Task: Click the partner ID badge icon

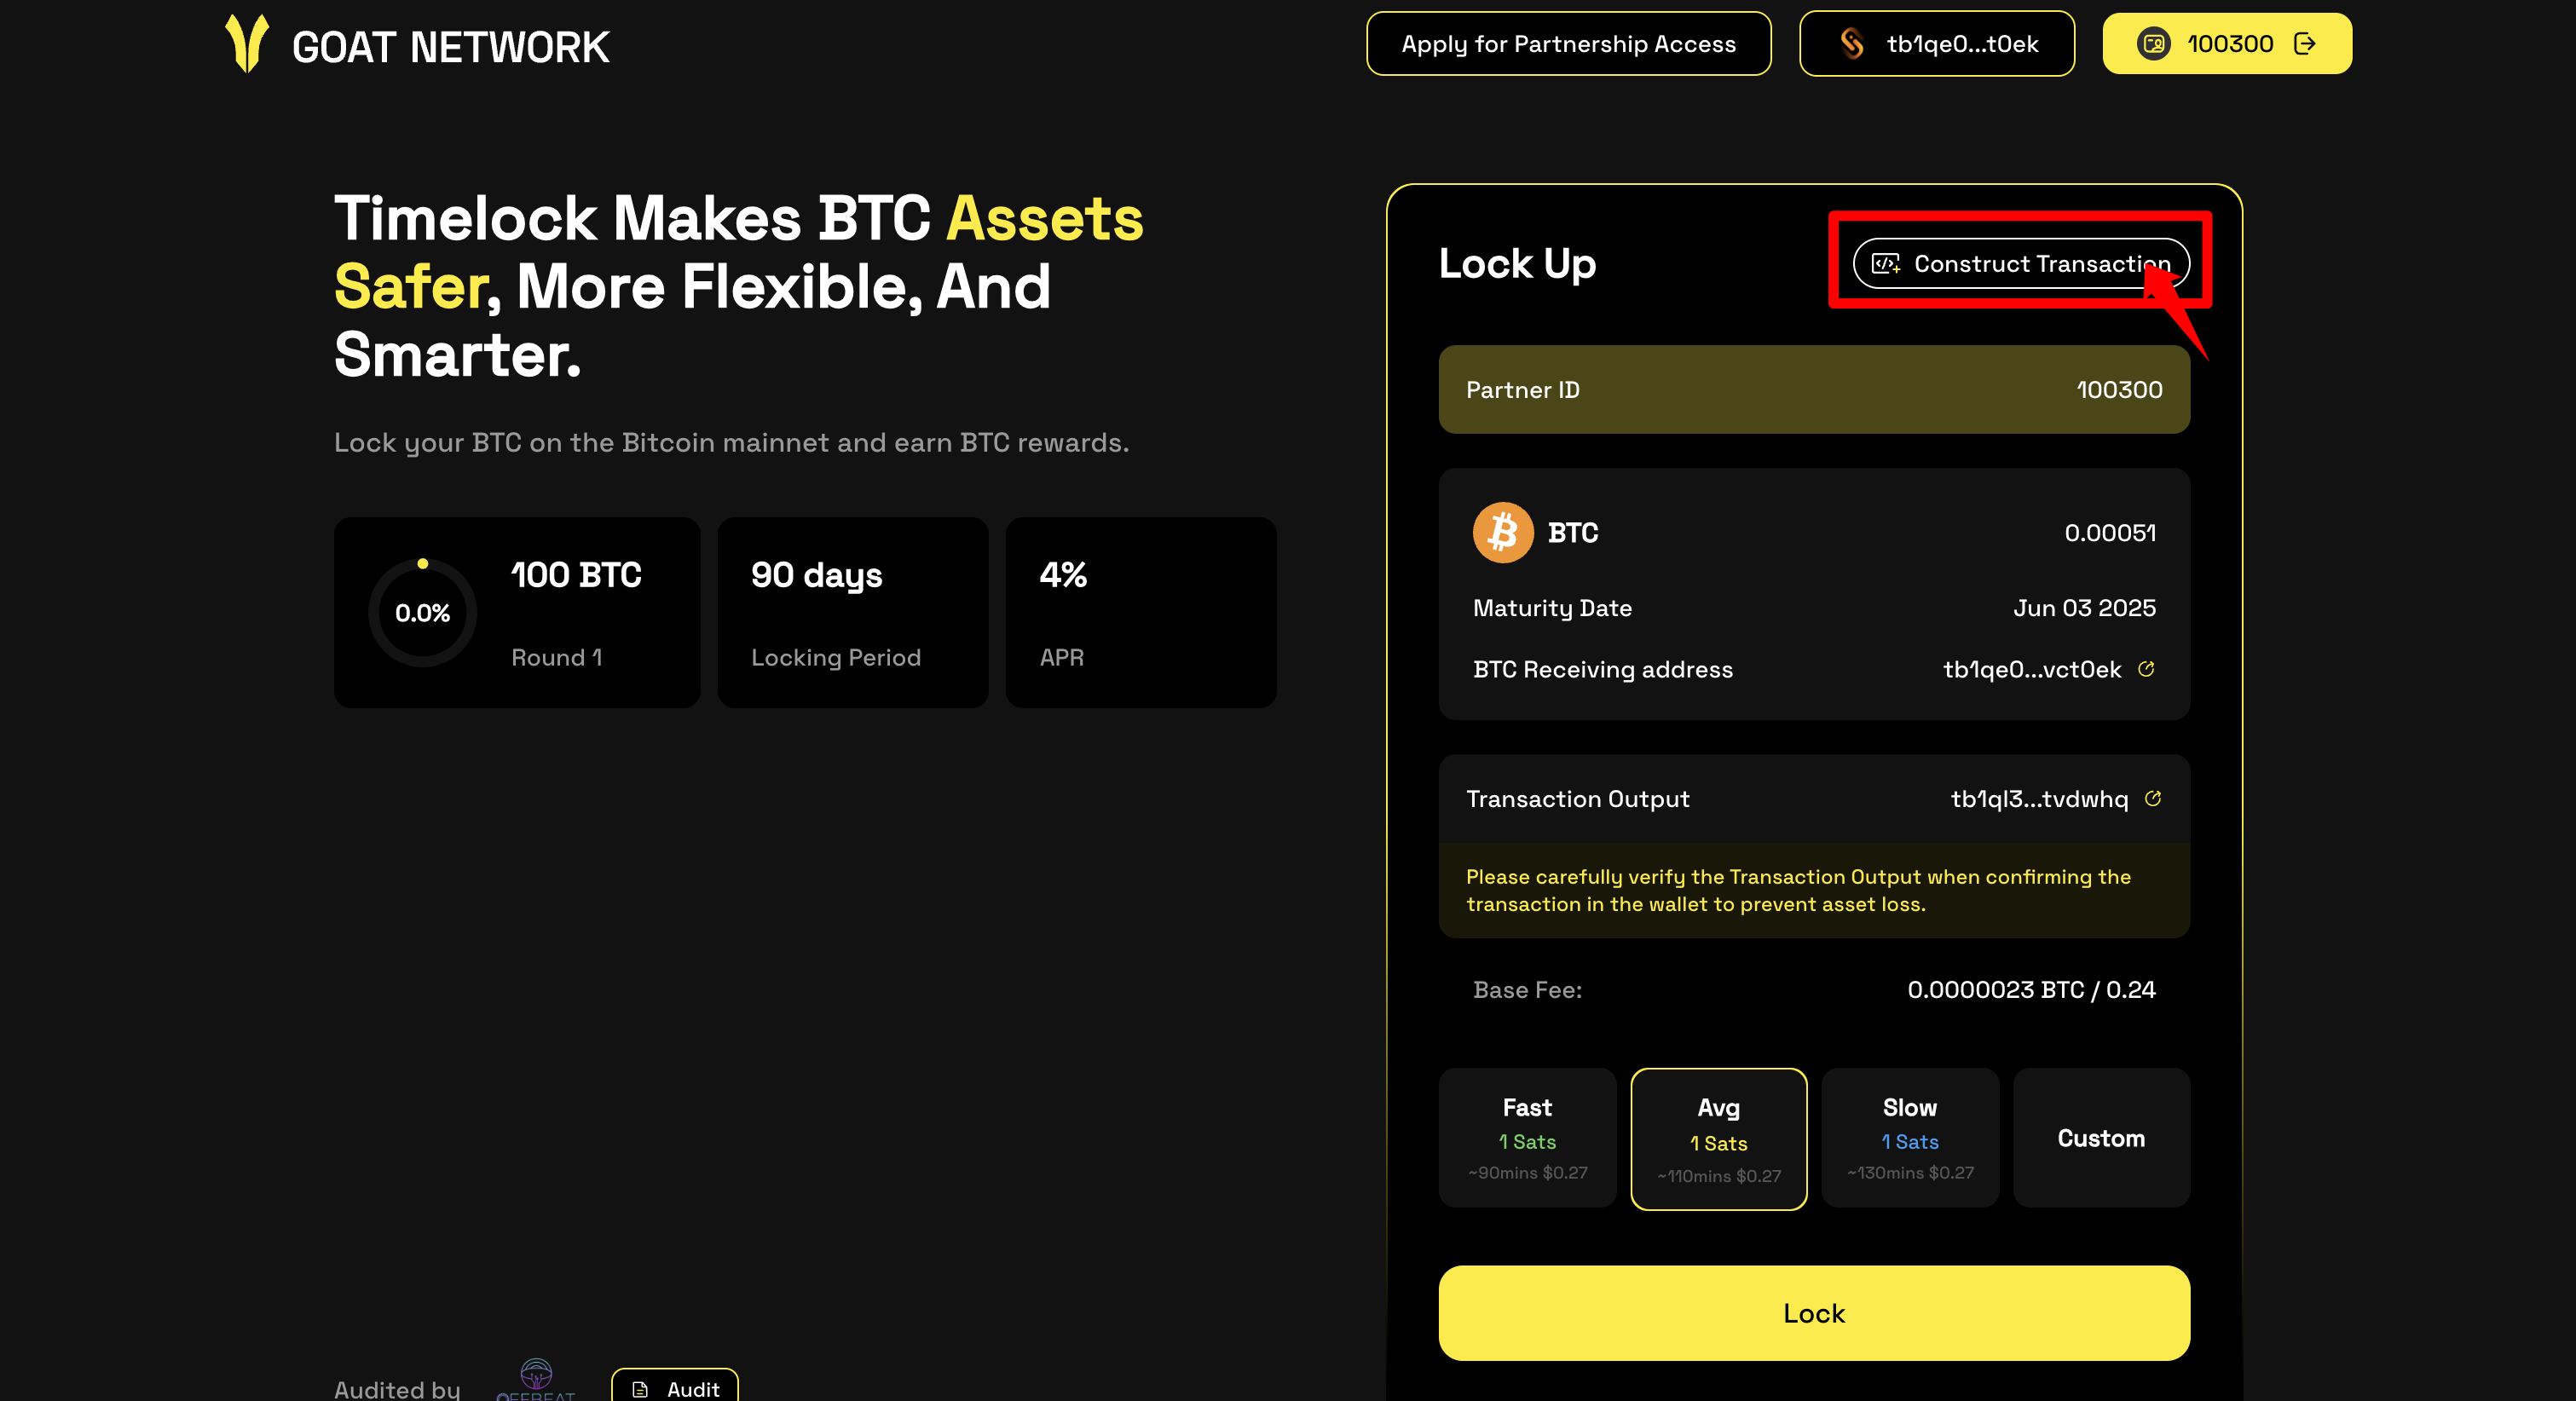Action: tap(2153, 44)
